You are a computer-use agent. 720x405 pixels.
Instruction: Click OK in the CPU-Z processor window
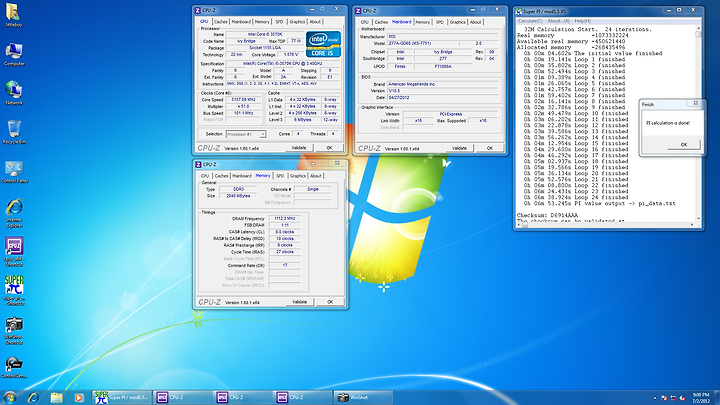329,148
